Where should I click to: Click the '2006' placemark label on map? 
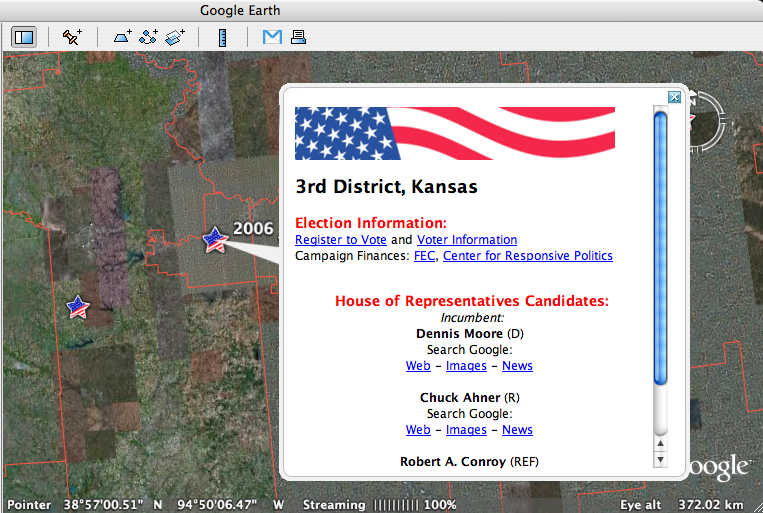click(x=253, y=228)
